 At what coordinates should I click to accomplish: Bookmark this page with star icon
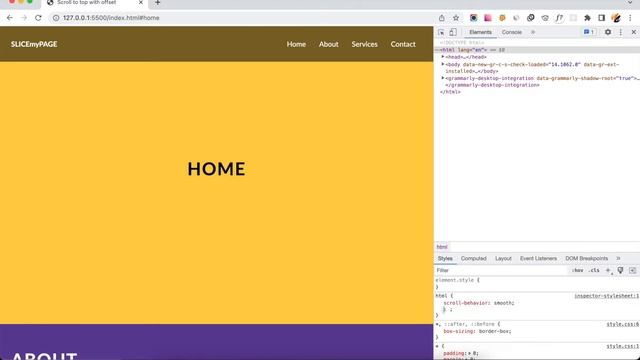[456, 18]
